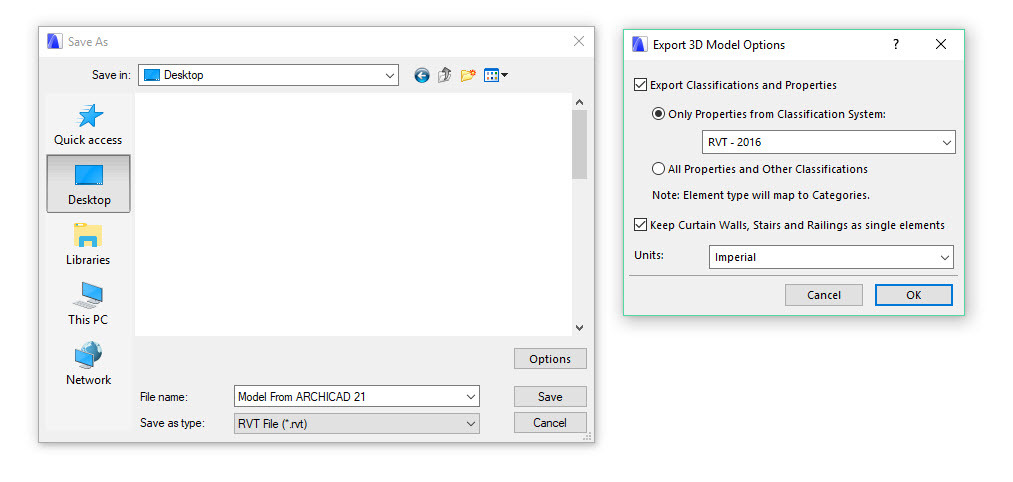Expand the RVT - 2016 classification dropdown
This screenshot has height=482, width=1013.
point(829,142)
